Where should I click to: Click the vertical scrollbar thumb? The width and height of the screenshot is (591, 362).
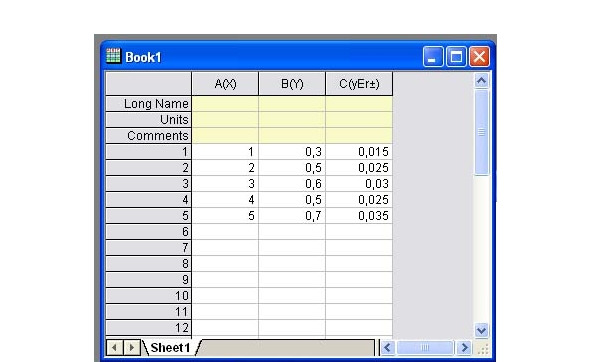pos(481,132)
